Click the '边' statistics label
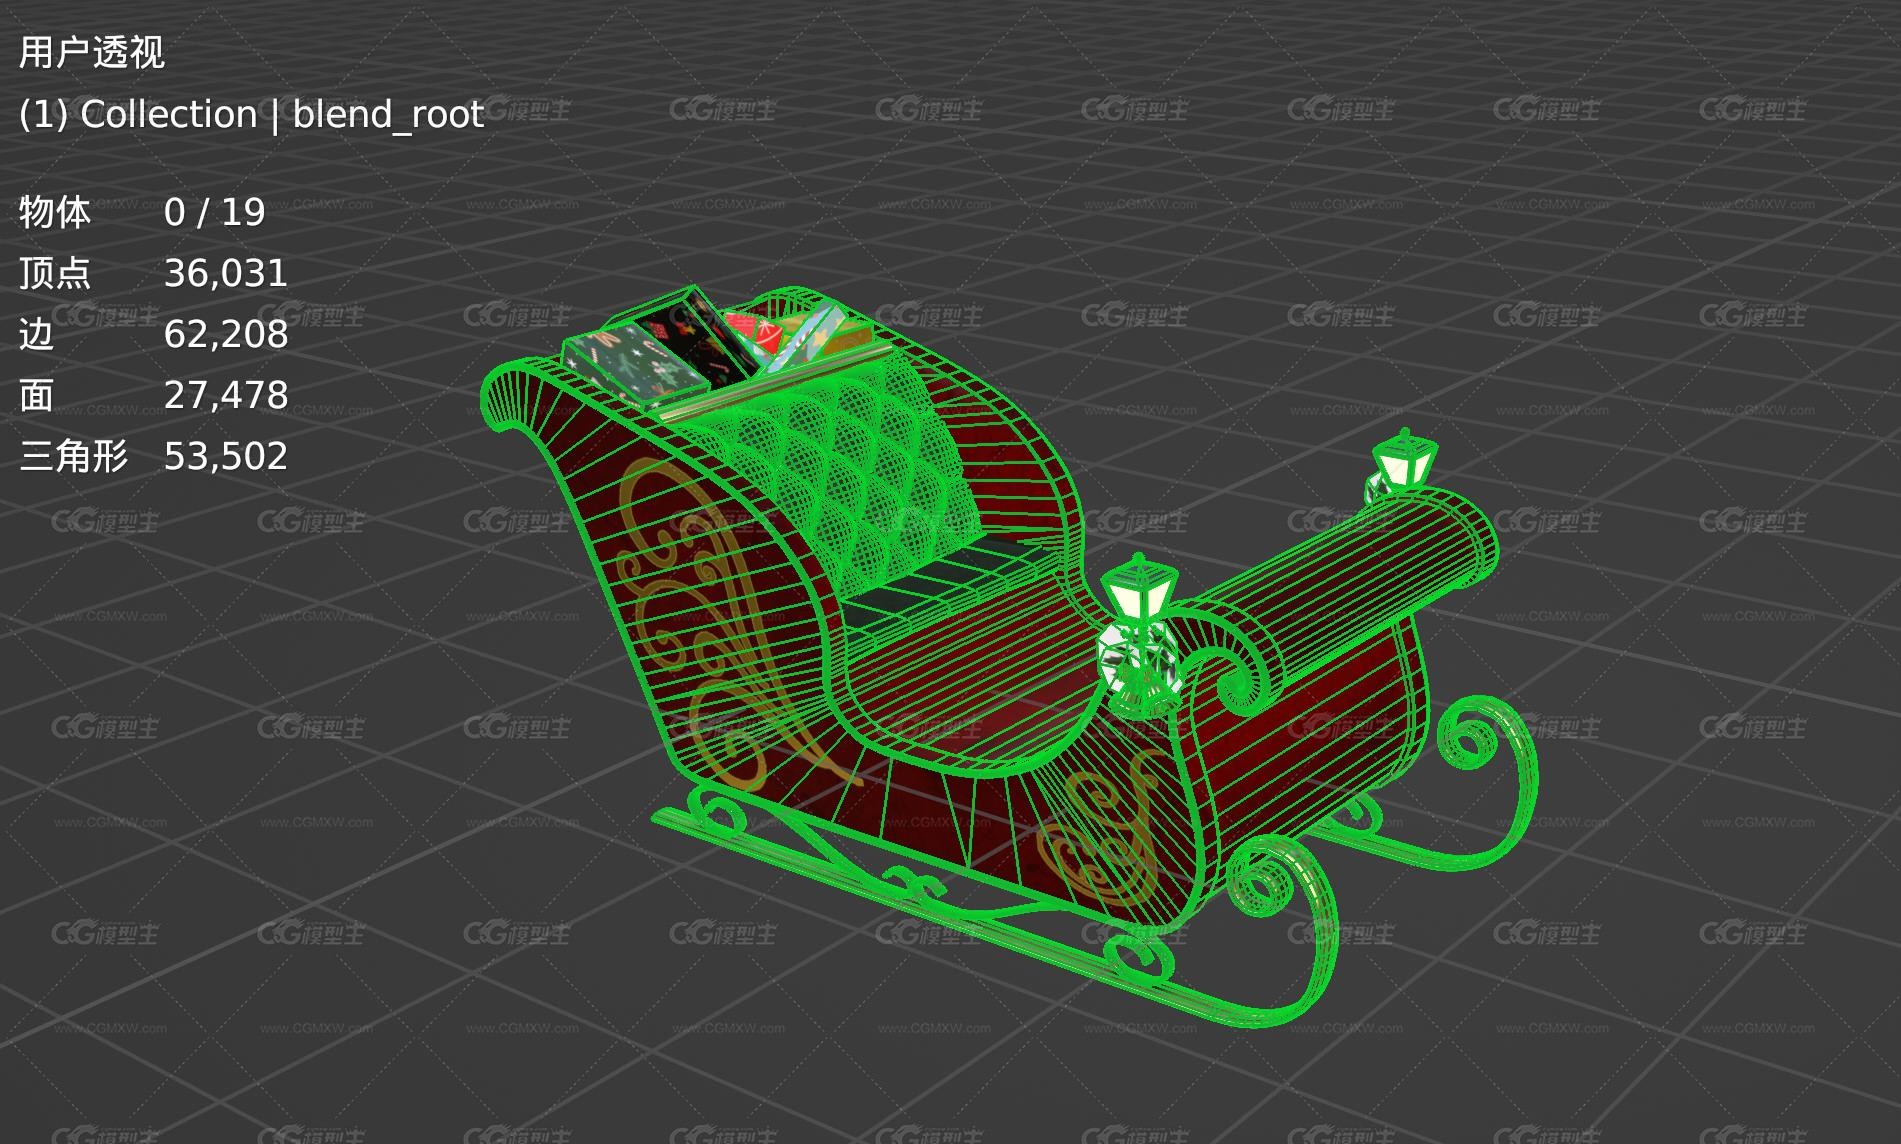This screenshot has height=1144, width=1901. [x=36, y=334]
